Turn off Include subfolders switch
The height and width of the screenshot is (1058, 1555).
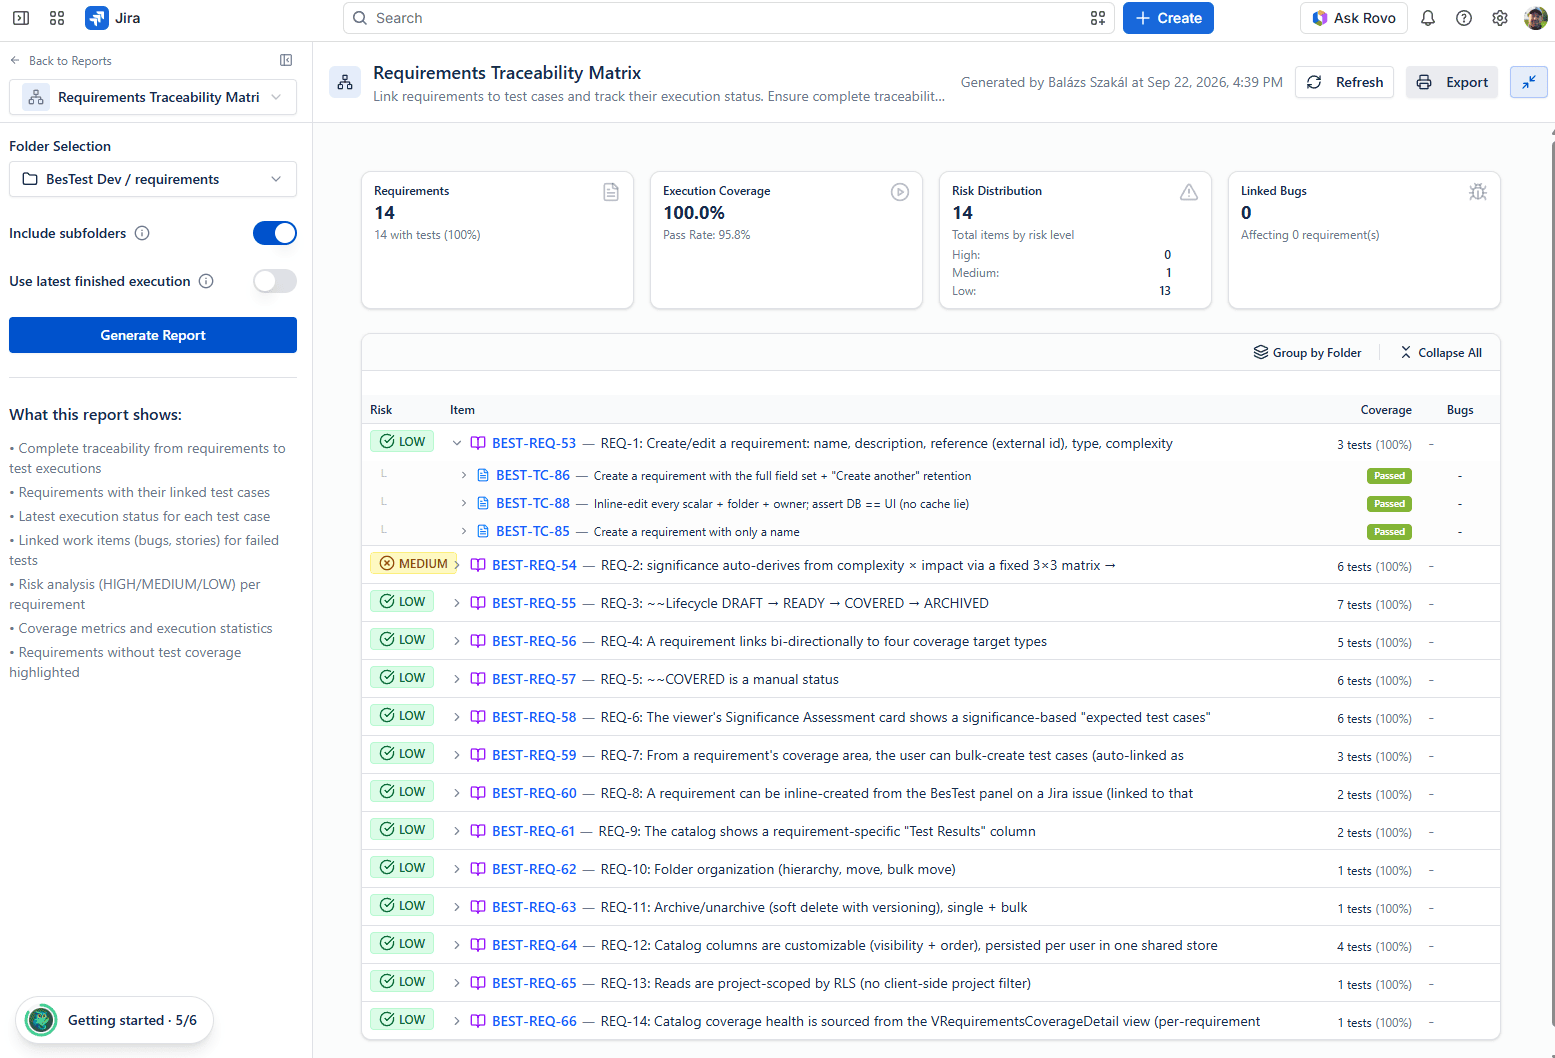click(275, 233)
